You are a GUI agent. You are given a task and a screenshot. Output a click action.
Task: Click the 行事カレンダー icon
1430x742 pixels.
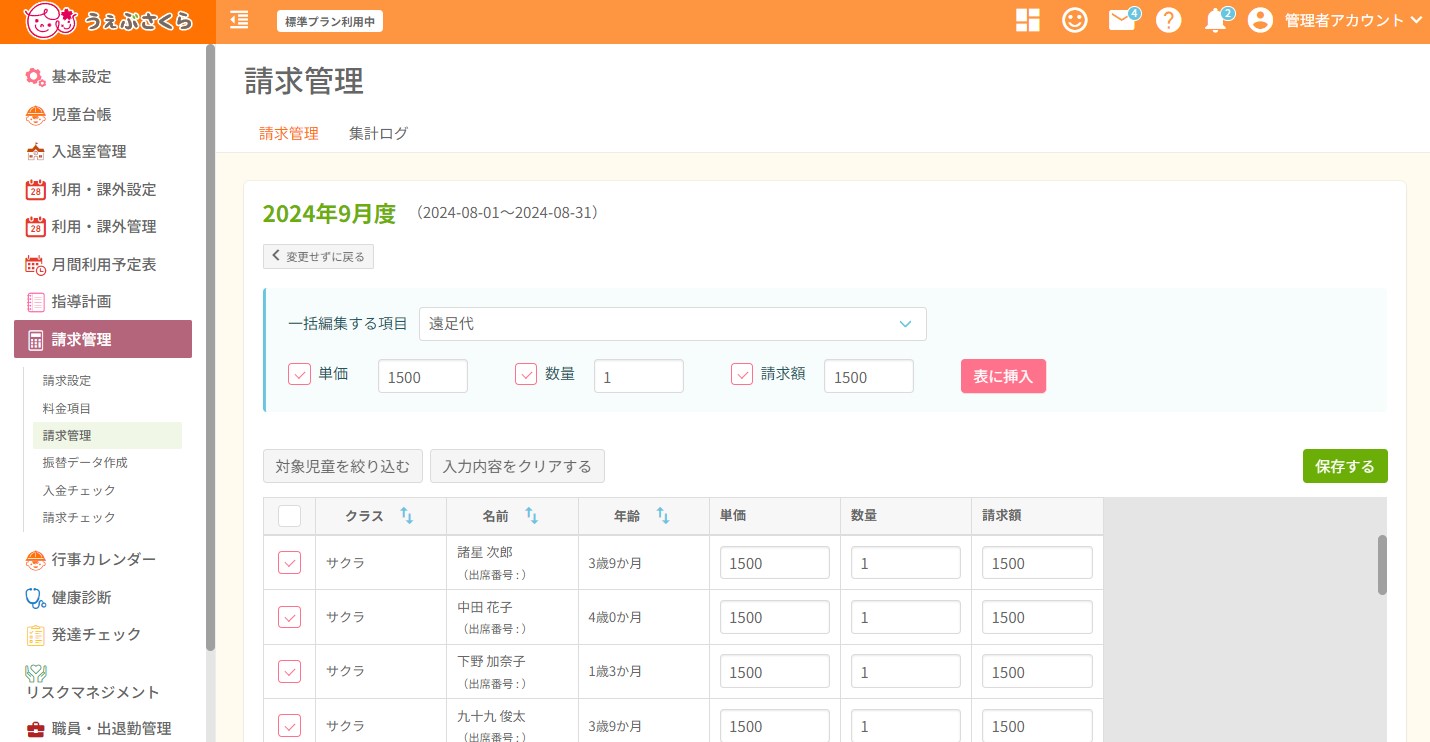pyautogui.click(x=36, y=560)
